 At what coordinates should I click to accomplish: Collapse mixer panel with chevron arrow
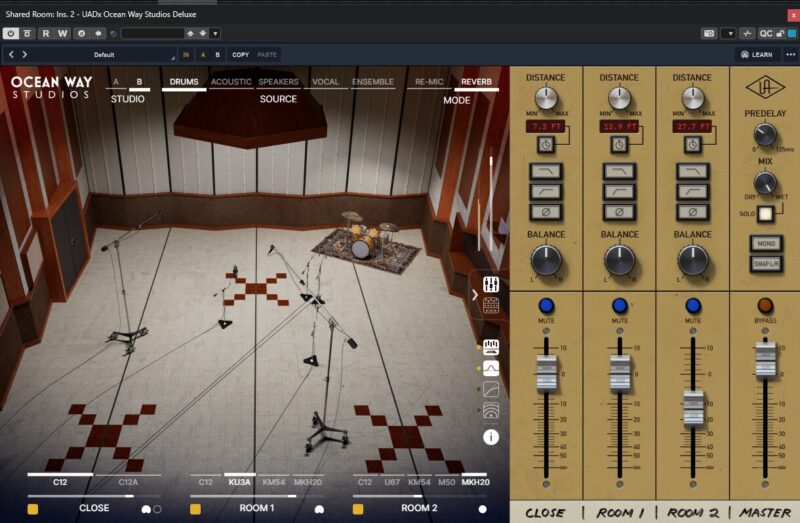click(475, 295)
